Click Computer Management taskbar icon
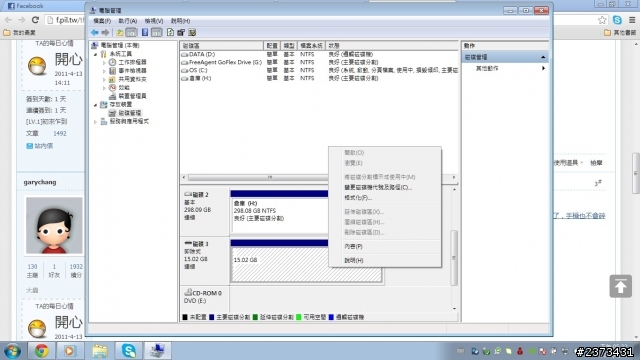 click(158, 351)
